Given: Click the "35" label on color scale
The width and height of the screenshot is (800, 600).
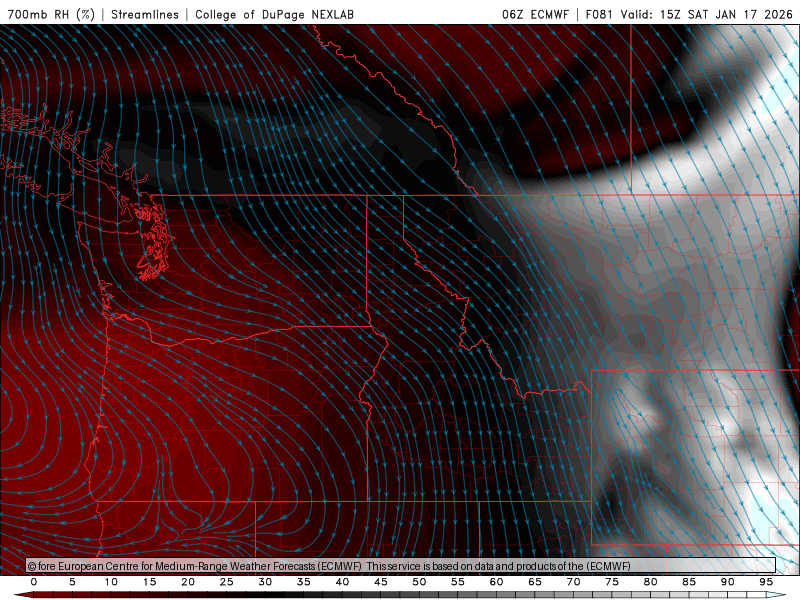Looking at the screenshot, I should click(x=304, y=582).
